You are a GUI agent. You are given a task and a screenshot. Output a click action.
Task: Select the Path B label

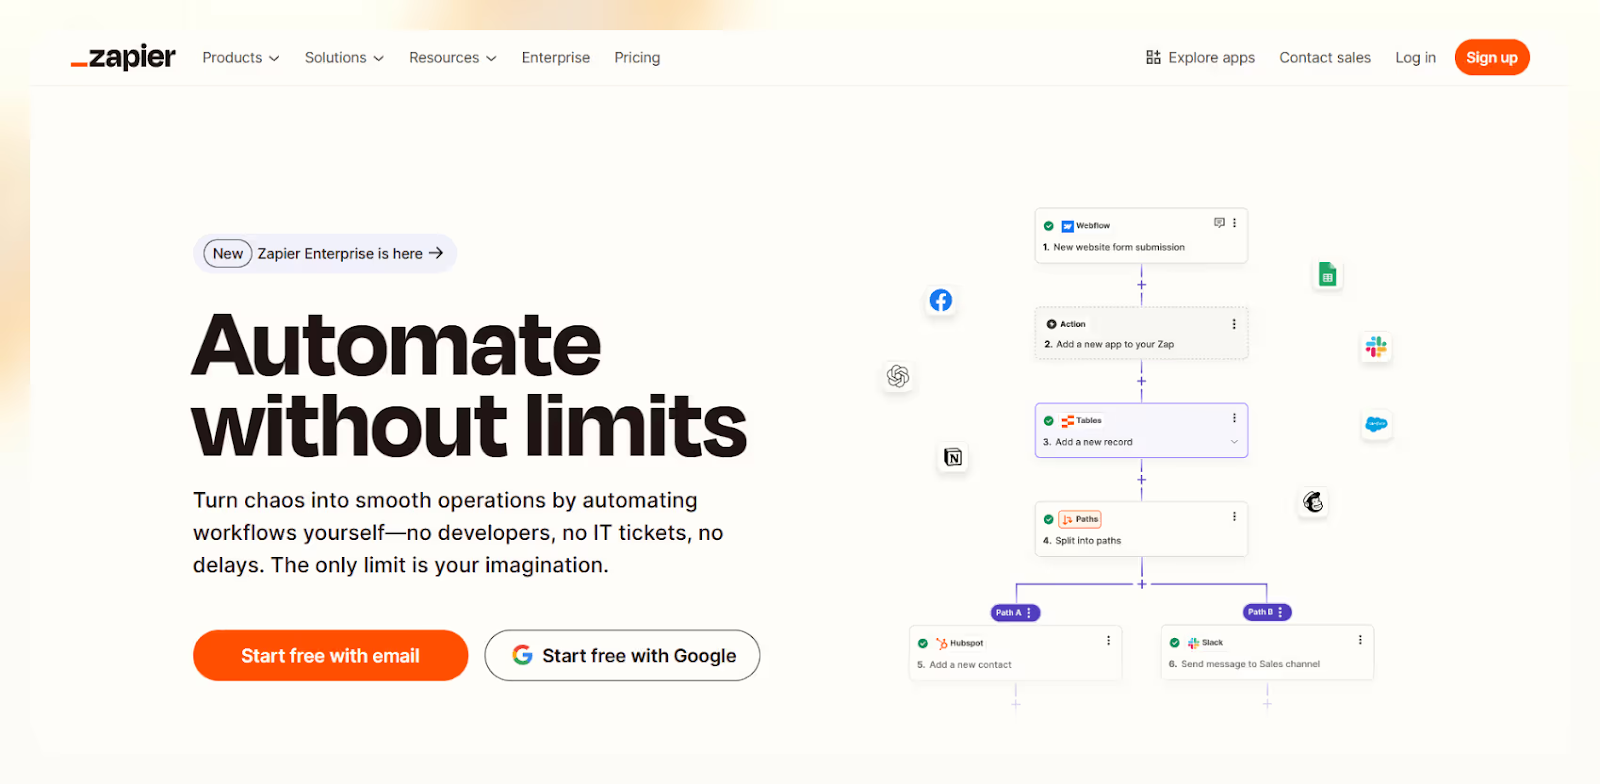pos(1267,612)
